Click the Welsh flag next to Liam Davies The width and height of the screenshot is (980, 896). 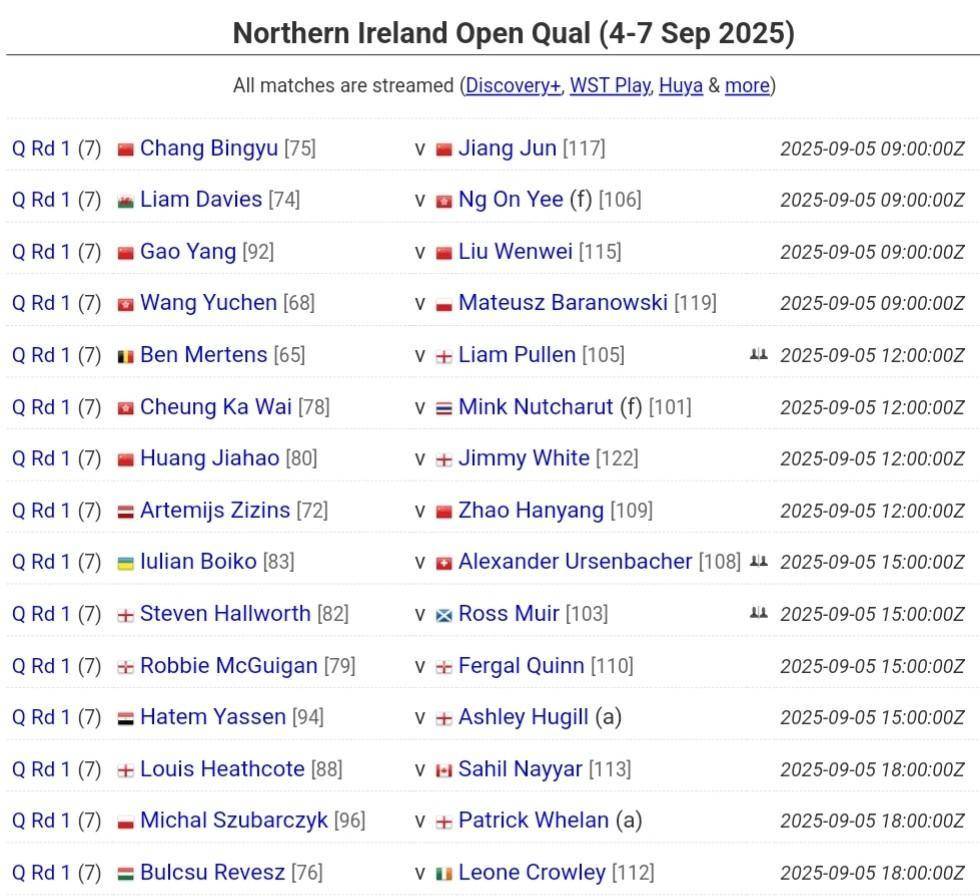(126, 201)
